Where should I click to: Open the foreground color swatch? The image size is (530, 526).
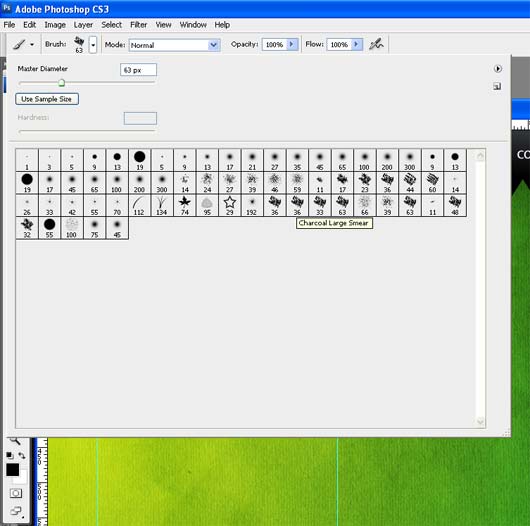pyautogui.click(x=13, y=470)
